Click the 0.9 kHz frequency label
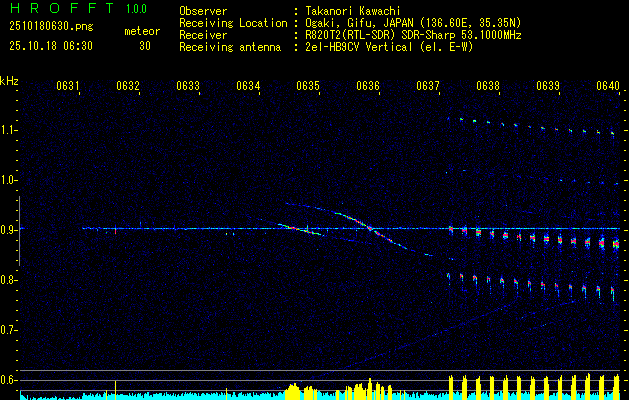 8,230
